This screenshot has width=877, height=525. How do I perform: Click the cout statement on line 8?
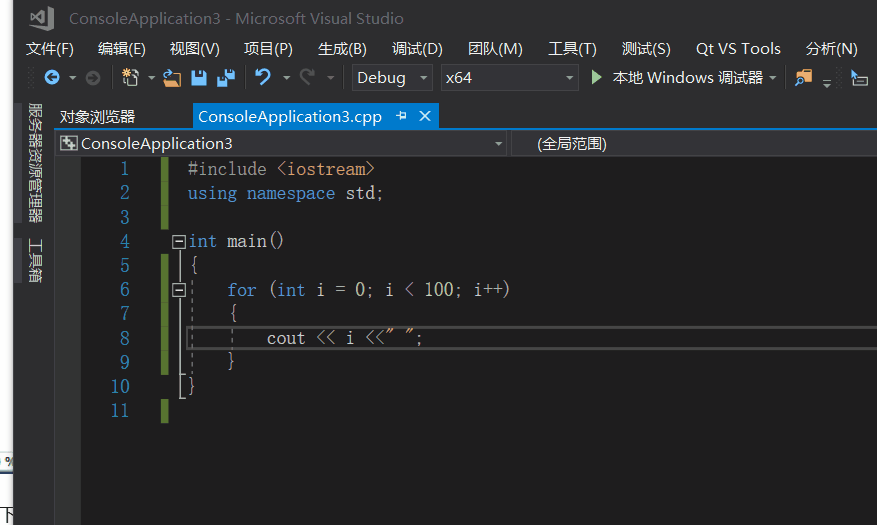345,338
